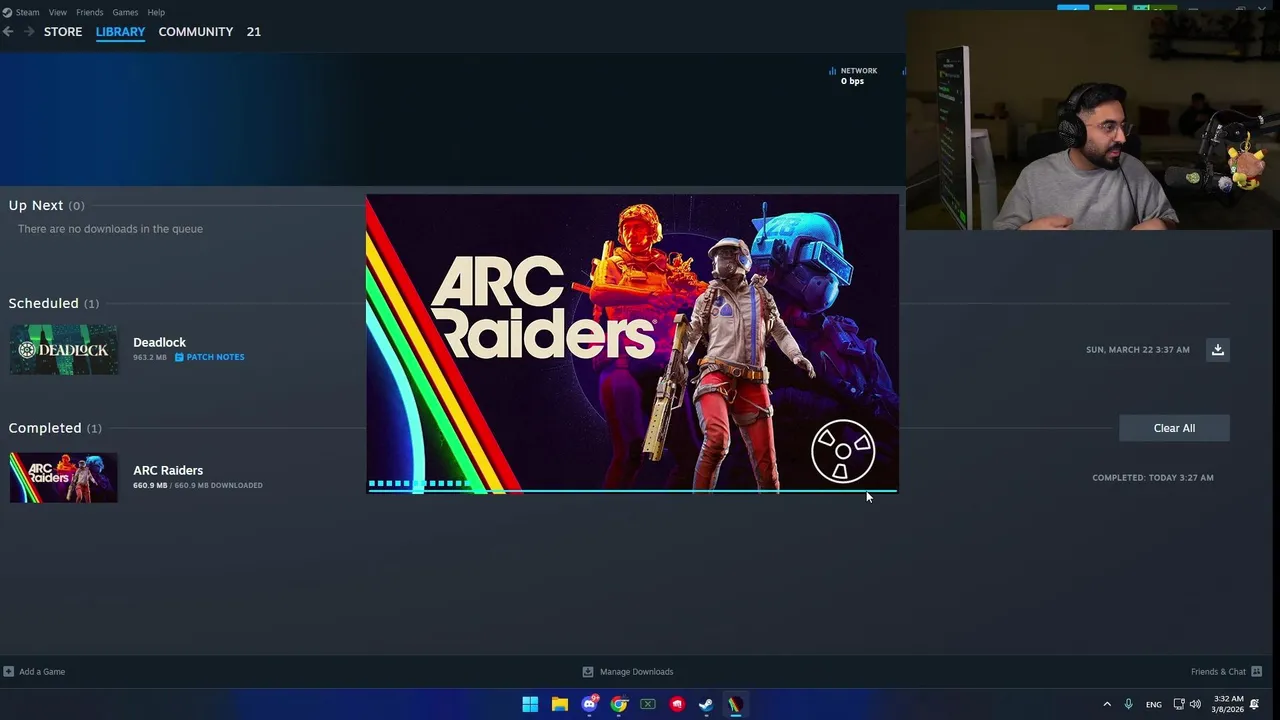Click Deadlock's scheduled time Sun March 22
This screenshot has height=720, width=1280.
tap(1138, 350)
